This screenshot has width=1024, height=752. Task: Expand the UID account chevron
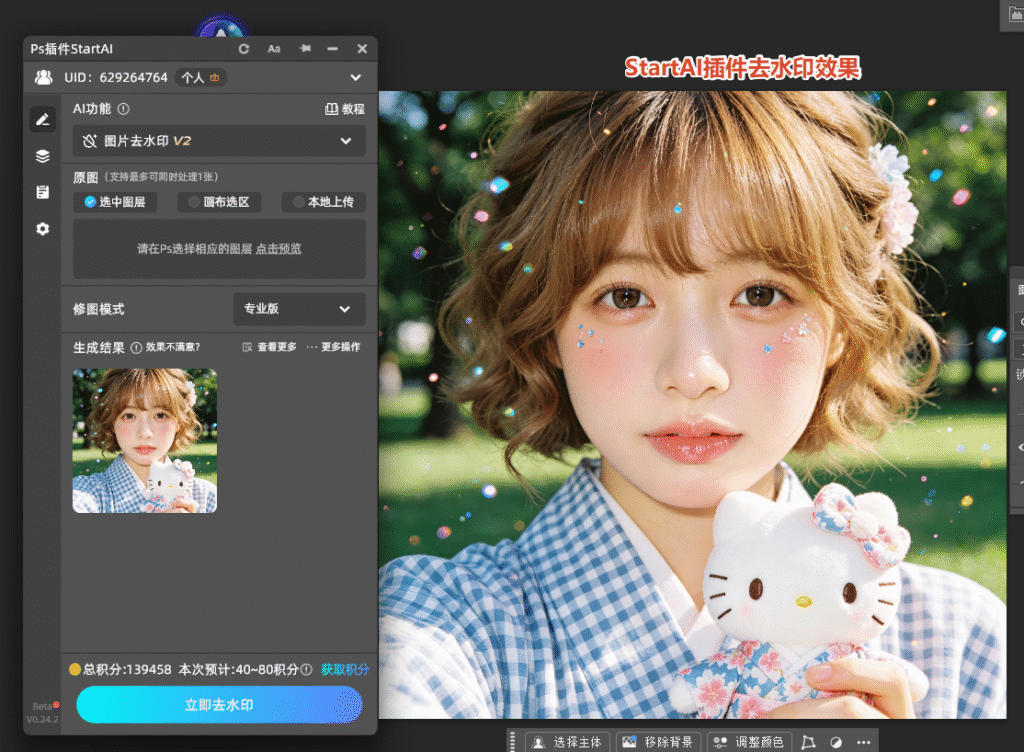pos(355,78)
